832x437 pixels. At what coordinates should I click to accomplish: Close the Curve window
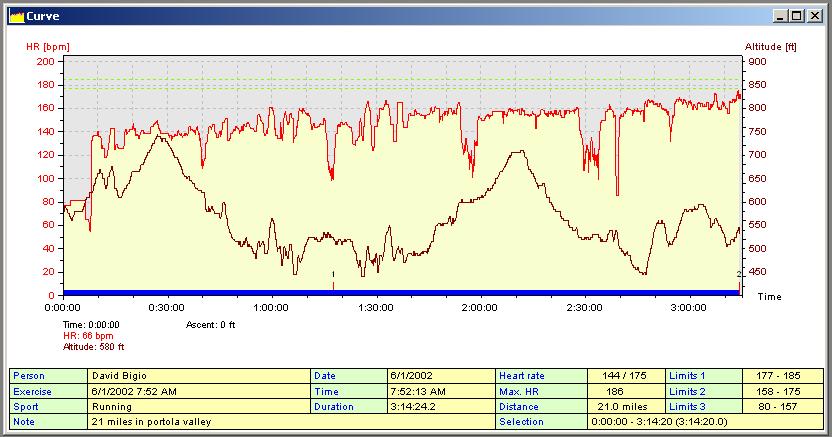point(815,16)
